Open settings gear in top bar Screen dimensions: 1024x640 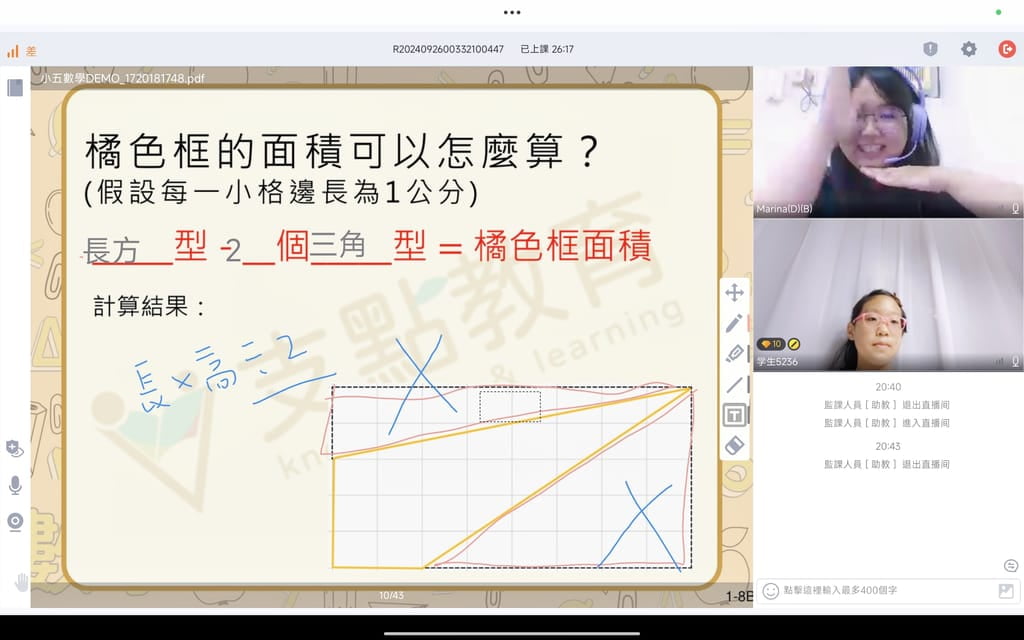pyautogui.click(x=968, y=48)
